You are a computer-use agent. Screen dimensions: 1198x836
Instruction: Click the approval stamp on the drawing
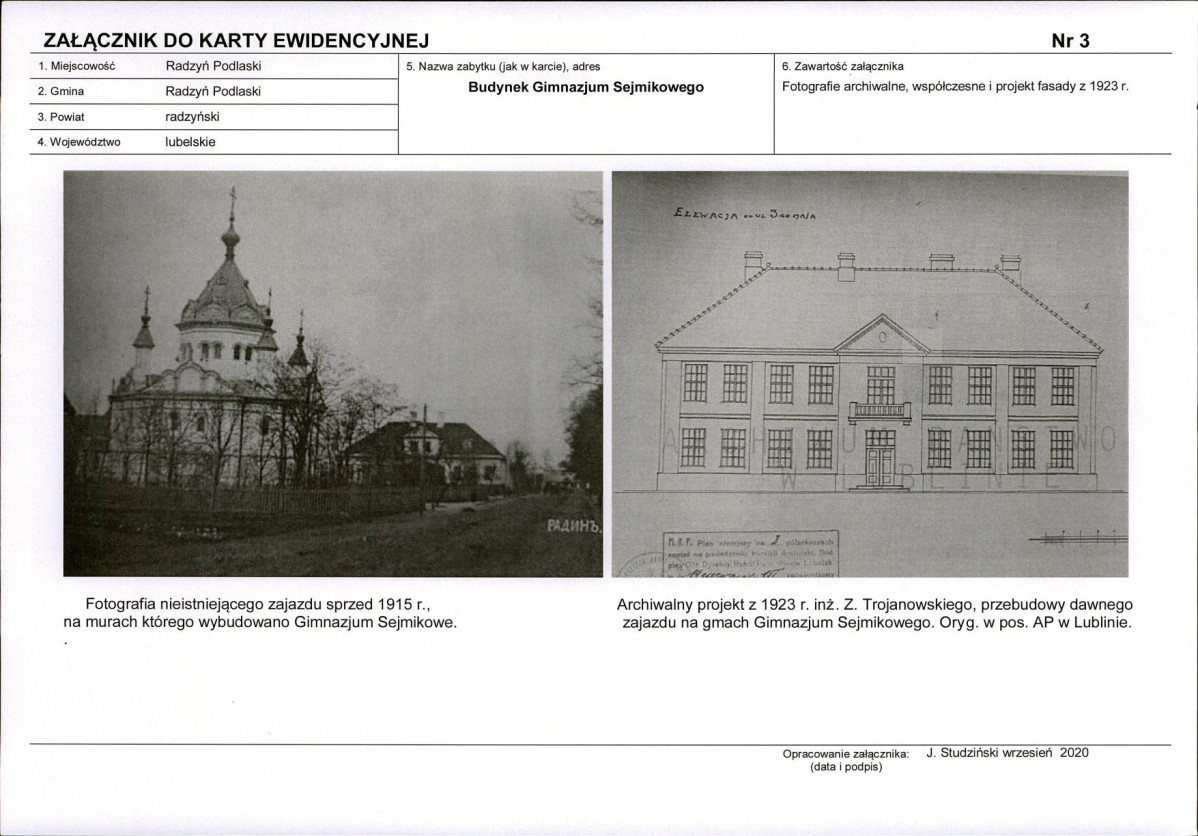752,554
